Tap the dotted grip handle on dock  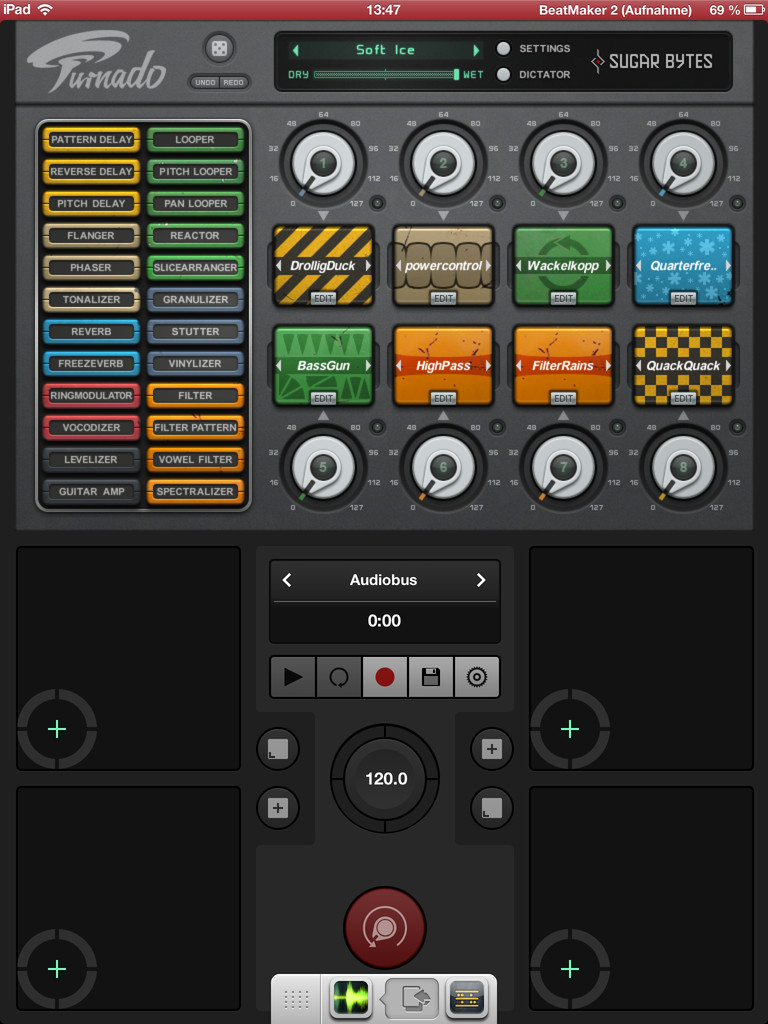point(296,999)
